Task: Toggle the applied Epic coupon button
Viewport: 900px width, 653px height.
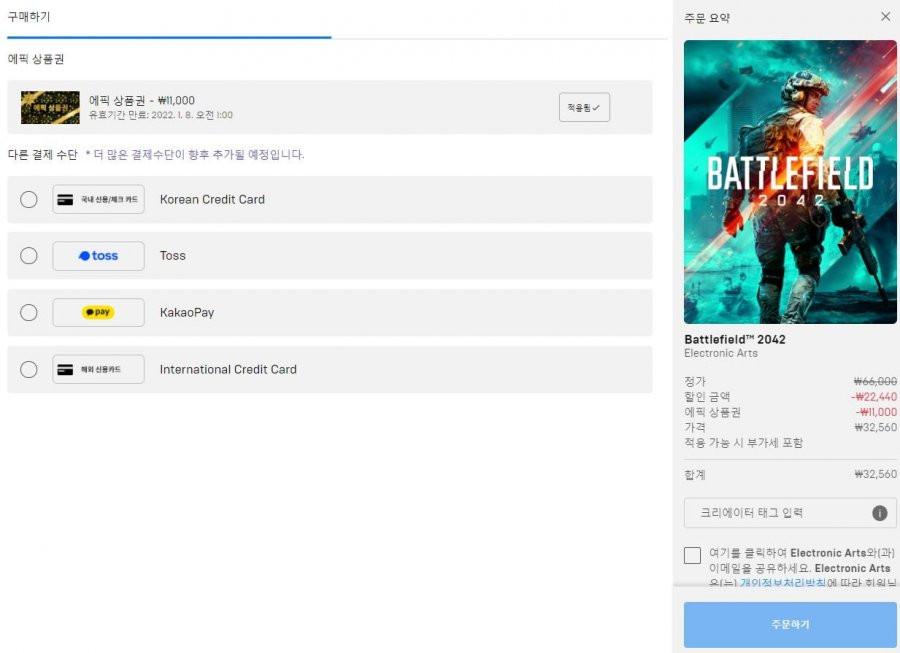Action: tap(584, 107)
